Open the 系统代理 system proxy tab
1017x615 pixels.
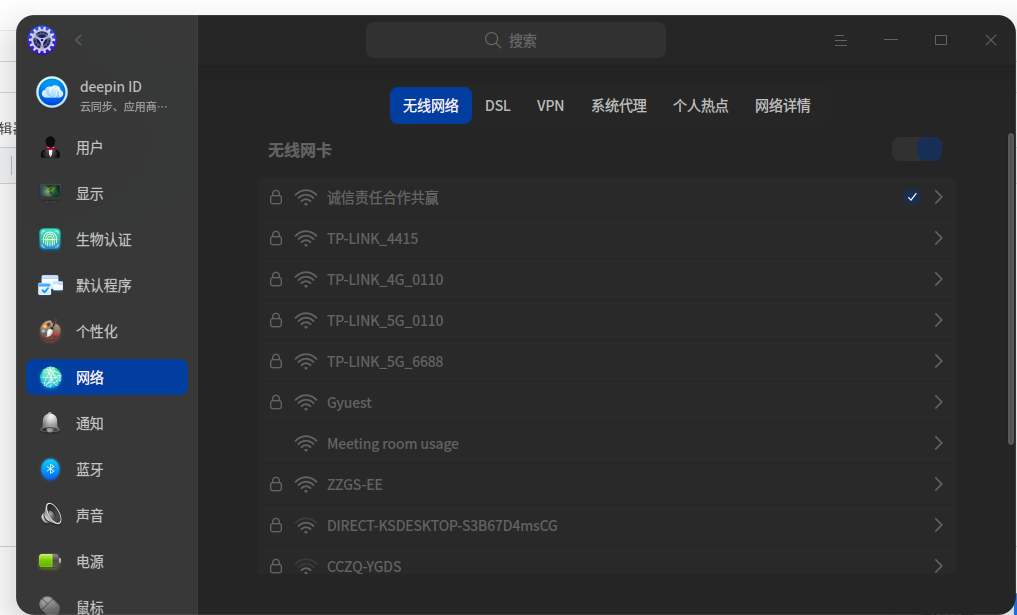coord(619,106)
